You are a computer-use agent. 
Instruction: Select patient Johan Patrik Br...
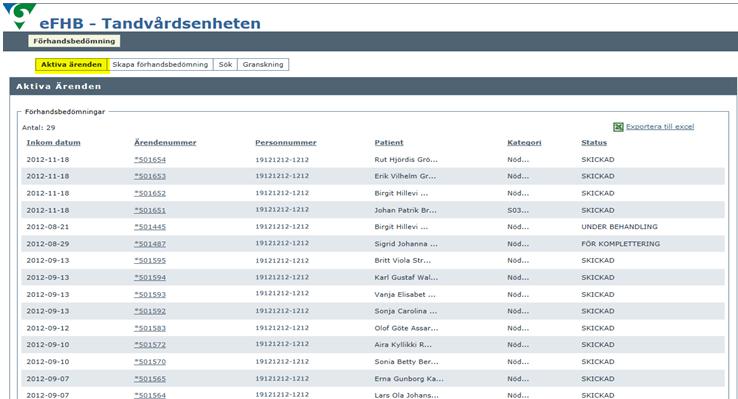(405, 210)
